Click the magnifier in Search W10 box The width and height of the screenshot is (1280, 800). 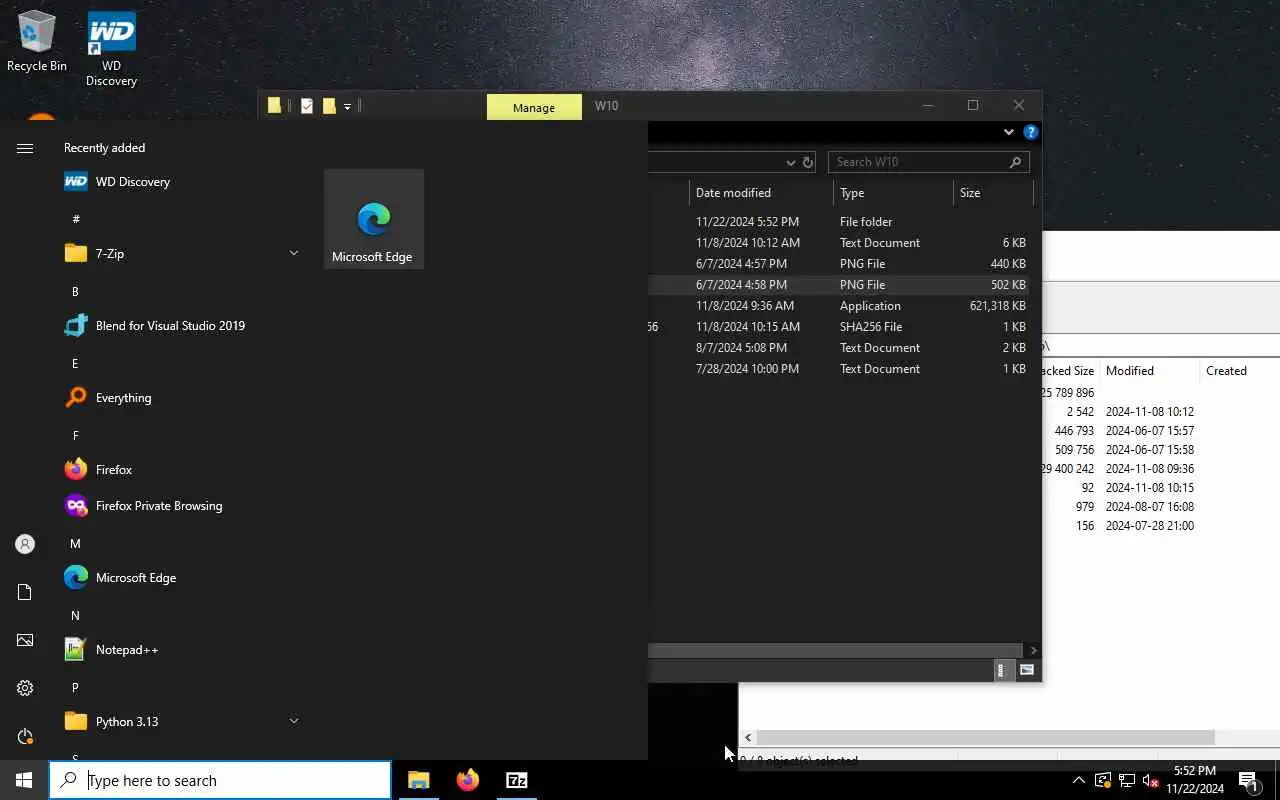1015,162
